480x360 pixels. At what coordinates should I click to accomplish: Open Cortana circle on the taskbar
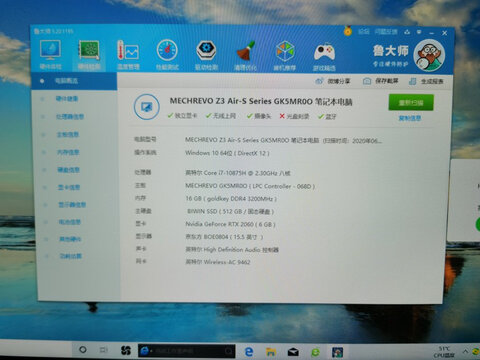[83, 350]
